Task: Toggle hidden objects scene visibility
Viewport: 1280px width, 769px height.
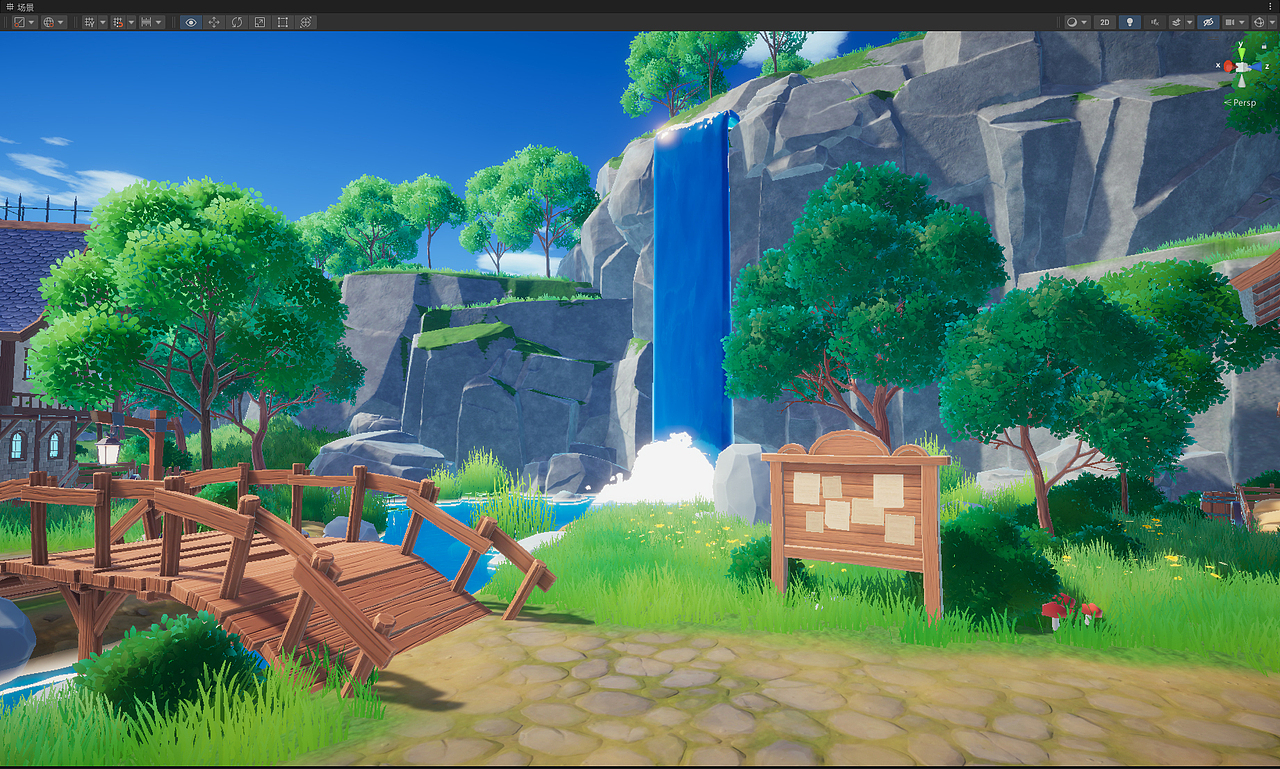Action: (x=1207, y=22)
